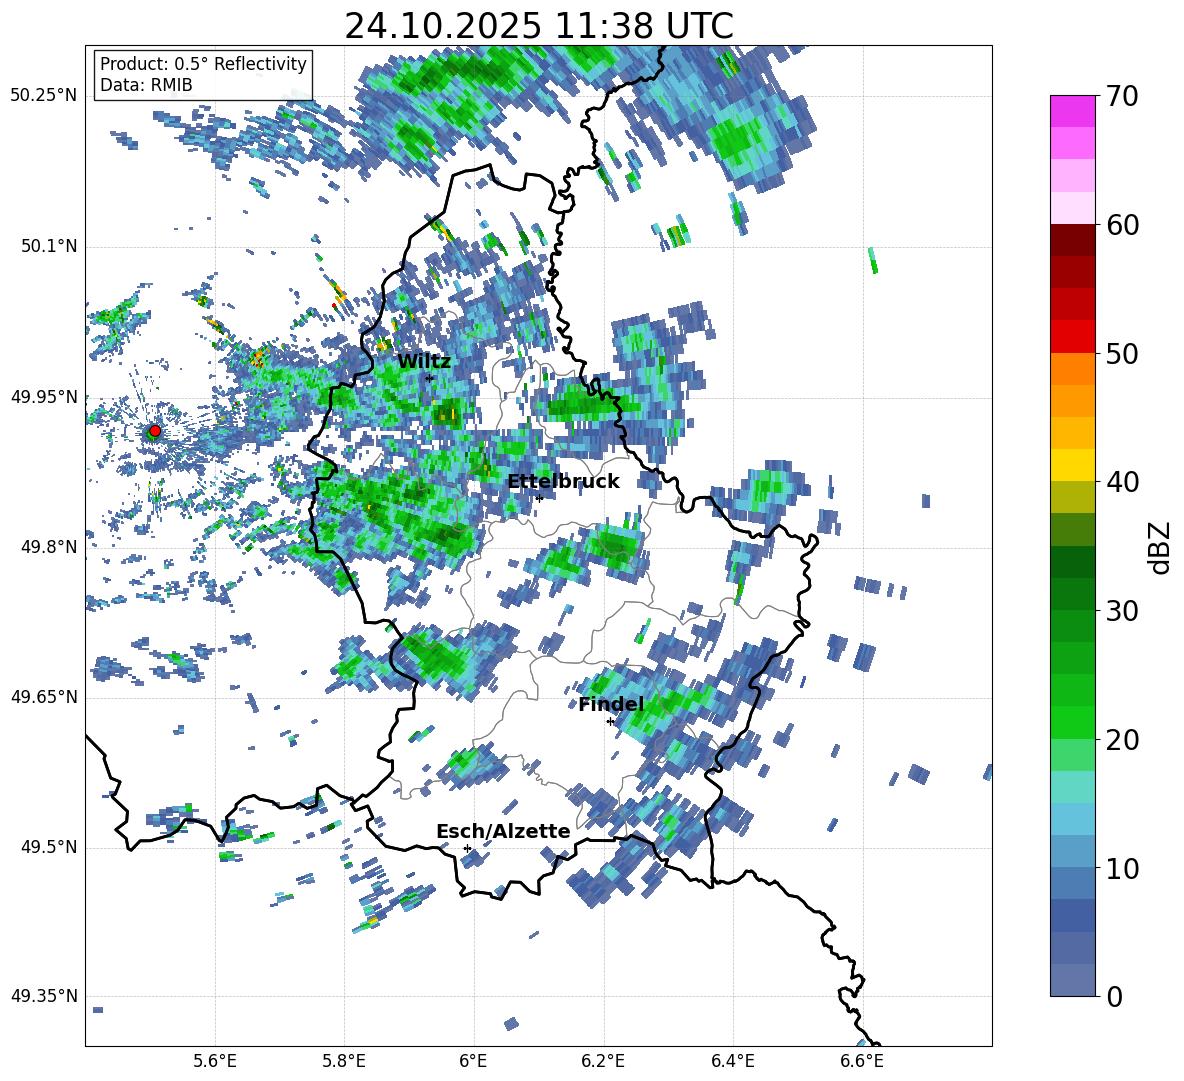This screenshot has height=1081, width=1184.
Task: Click the 49.35°N latitude tick label
Action: (x=43, y=996)
